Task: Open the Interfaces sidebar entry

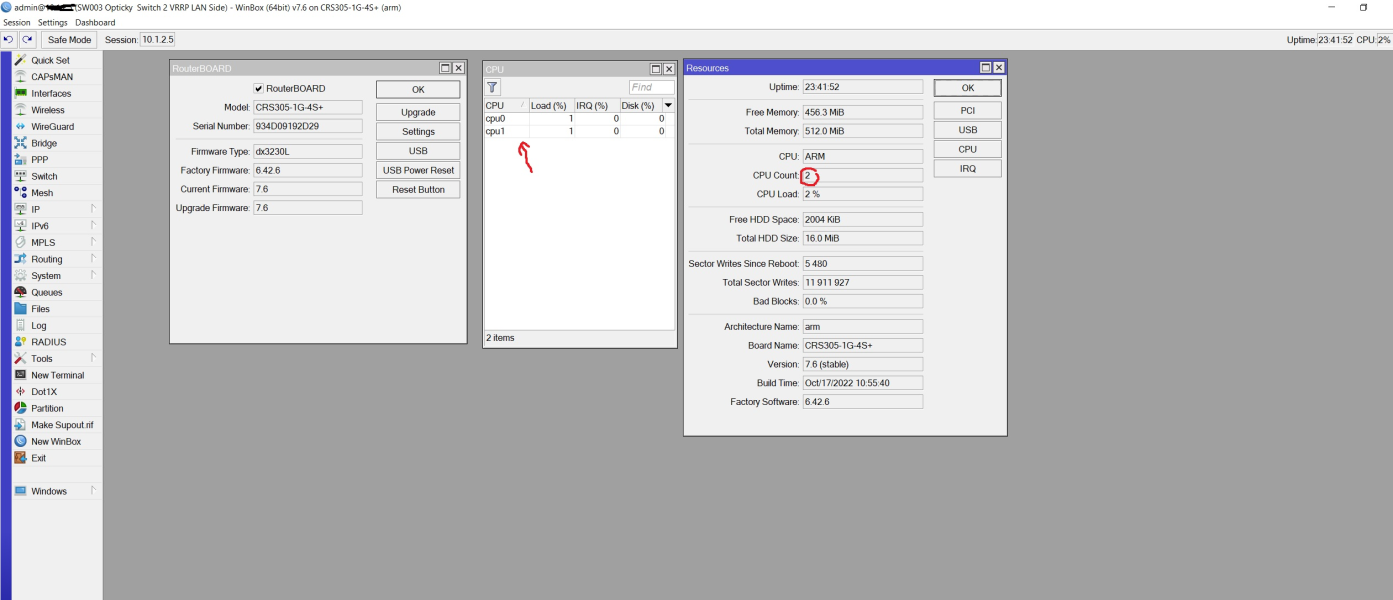Action: [51, 93]
